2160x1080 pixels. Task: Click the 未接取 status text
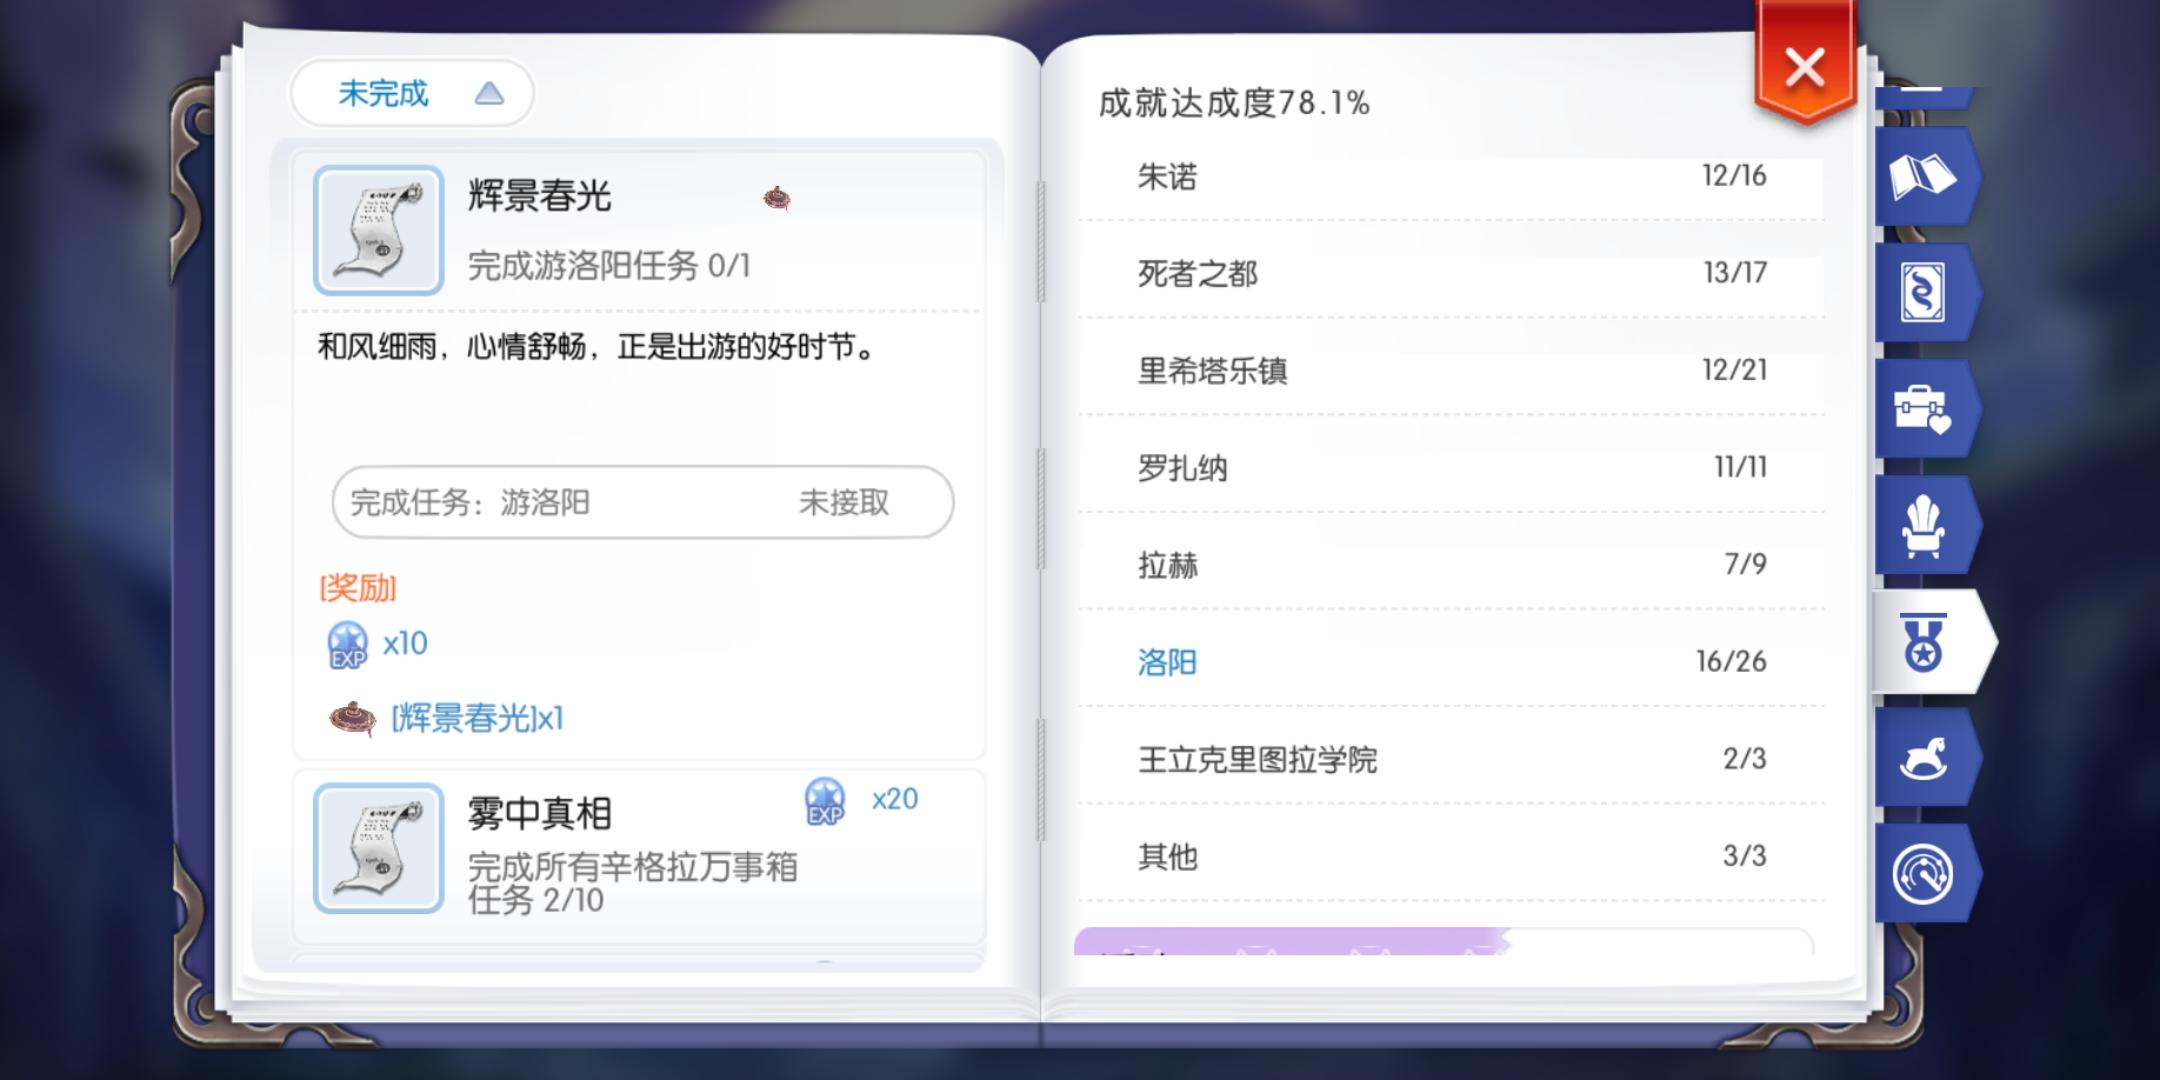click(x=844, y=502)
